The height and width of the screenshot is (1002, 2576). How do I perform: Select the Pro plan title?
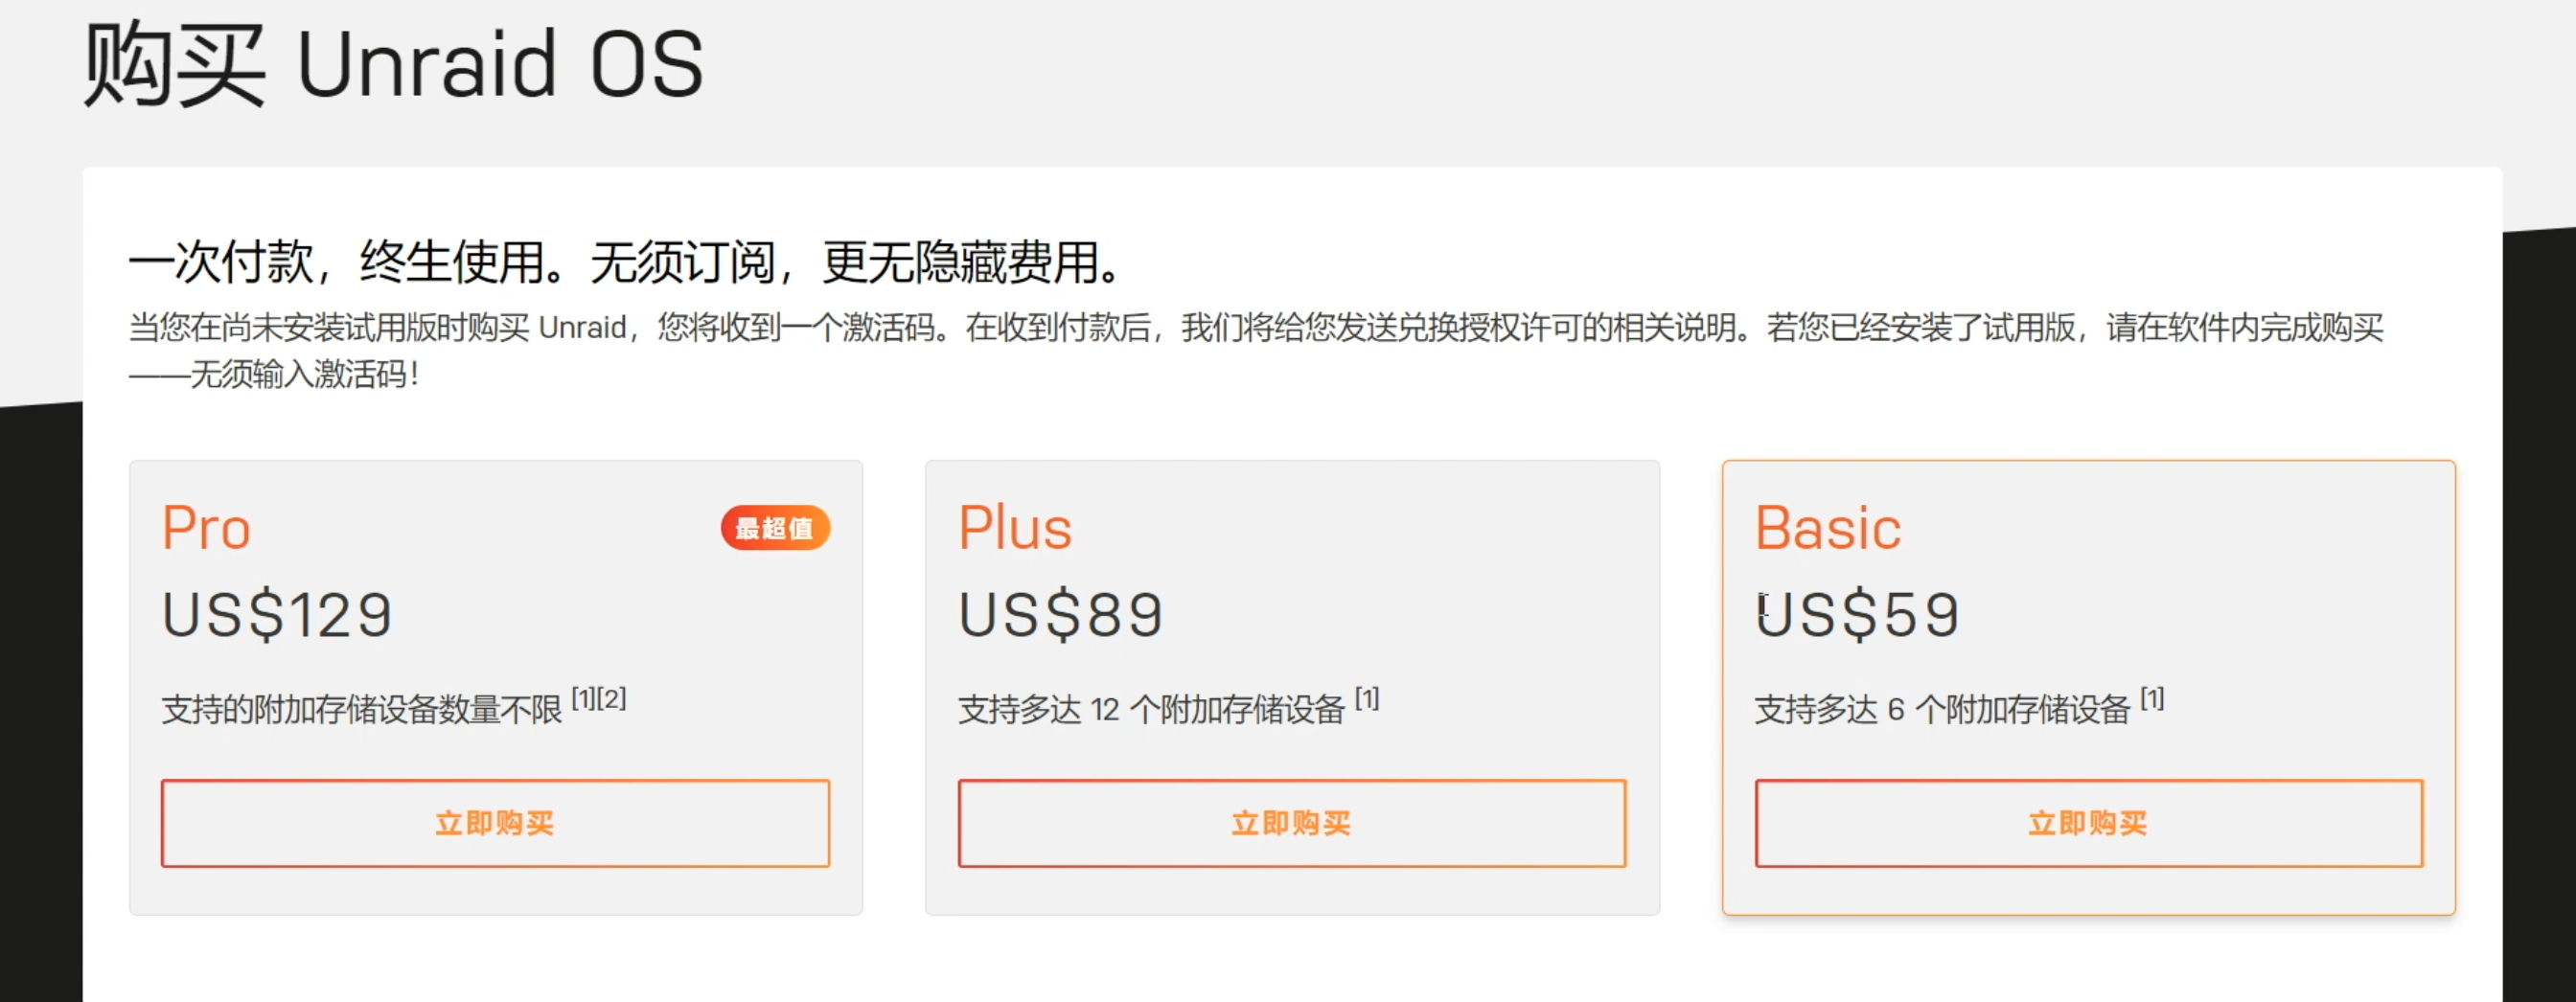pyautogui.click(x=206, y=528)
